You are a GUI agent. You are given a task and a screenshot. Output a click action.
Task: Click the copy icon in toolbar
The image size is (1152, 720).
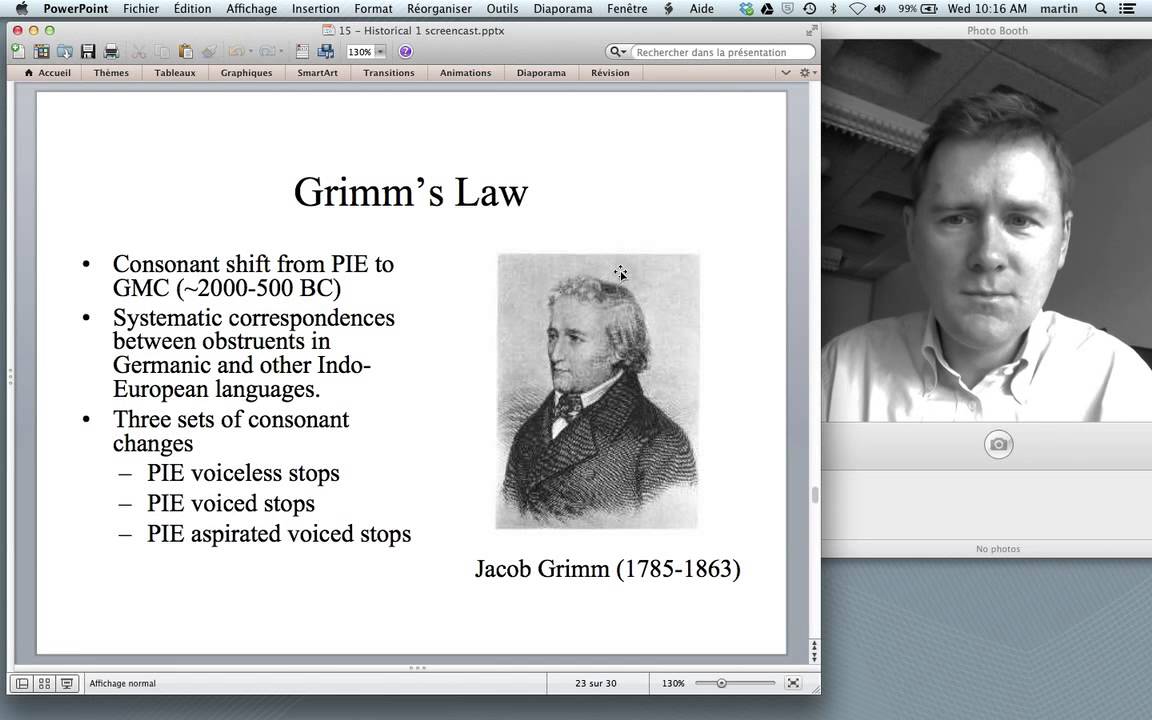click(162, 51)
